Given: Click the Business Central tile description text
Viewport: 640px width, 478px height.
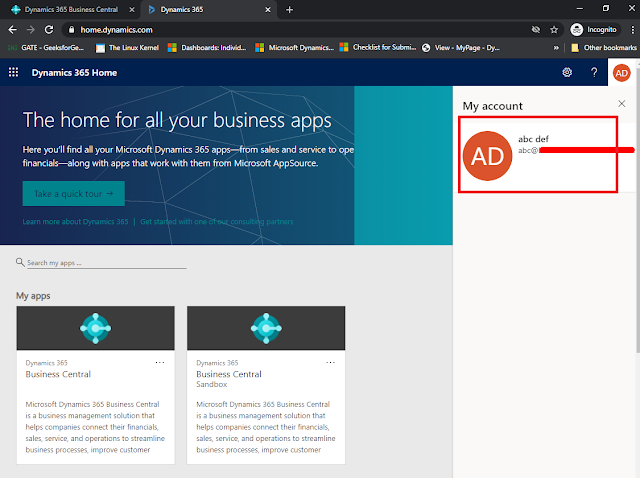Looking at the screenshot, I should [95, 427].
